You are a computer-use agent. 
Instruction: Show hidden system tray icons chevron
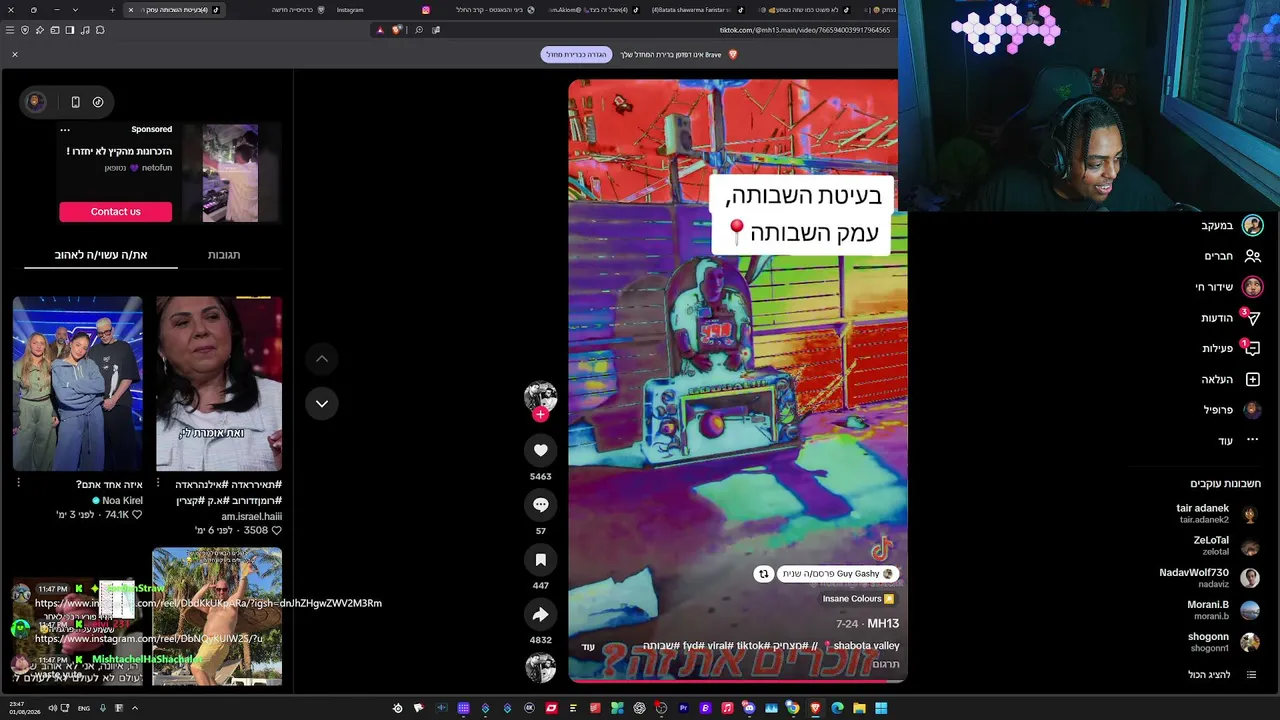point(134,708)
